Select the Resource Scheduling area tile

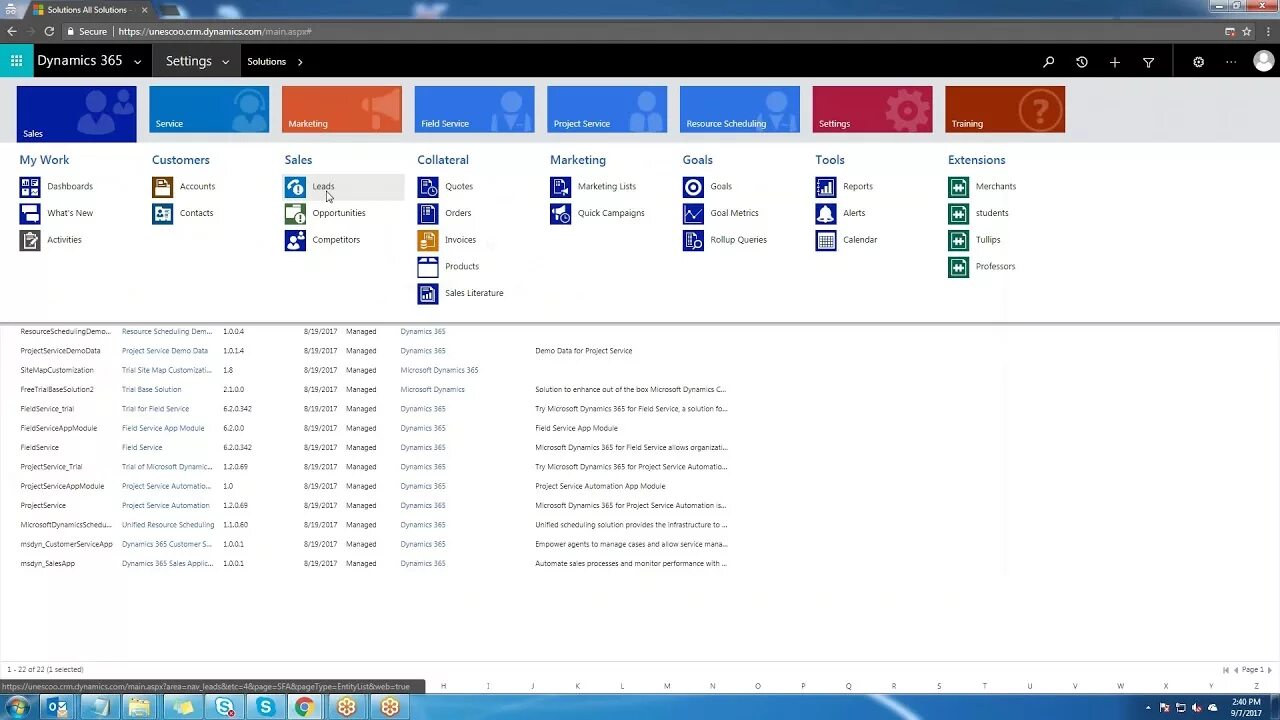(740, 110)
